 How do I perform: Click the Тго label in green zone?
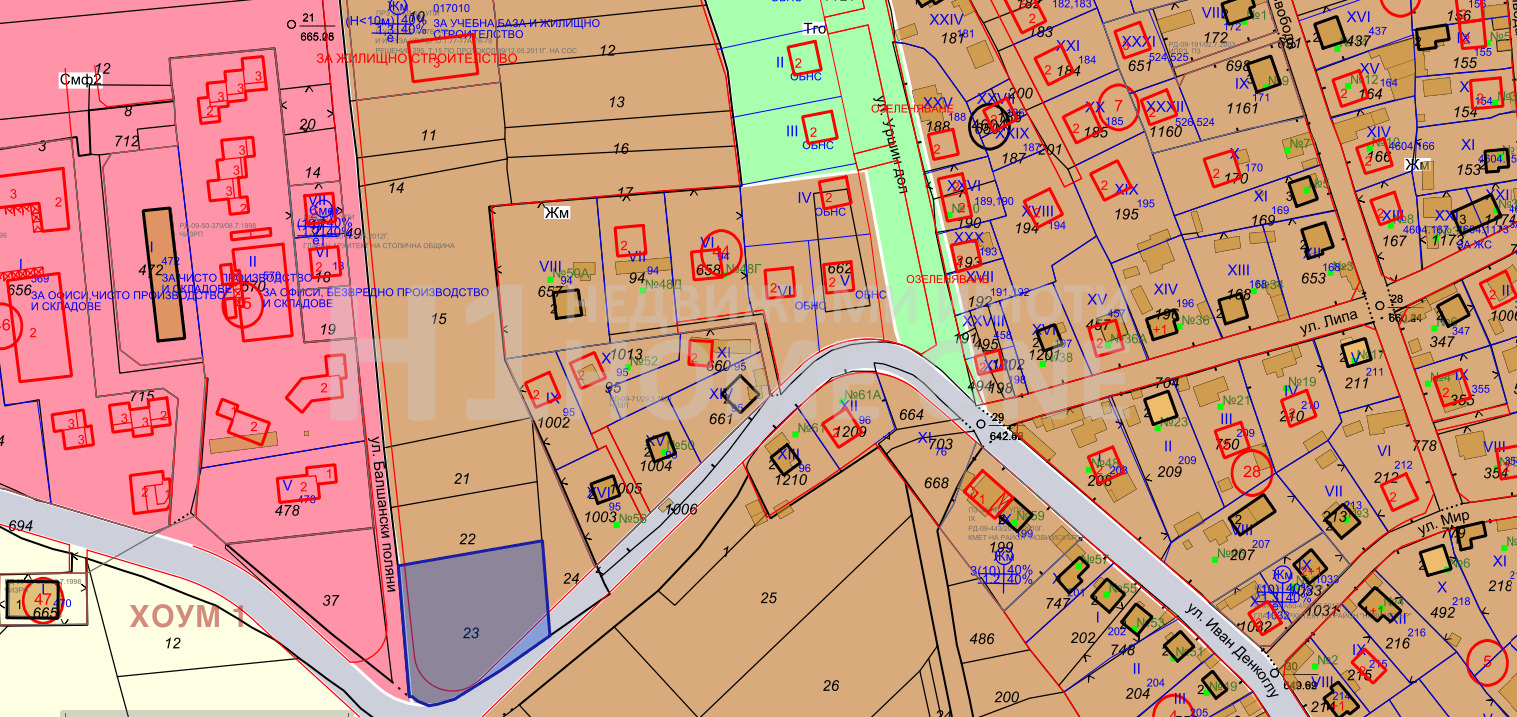pyautogui.click(x=815, y=29)
